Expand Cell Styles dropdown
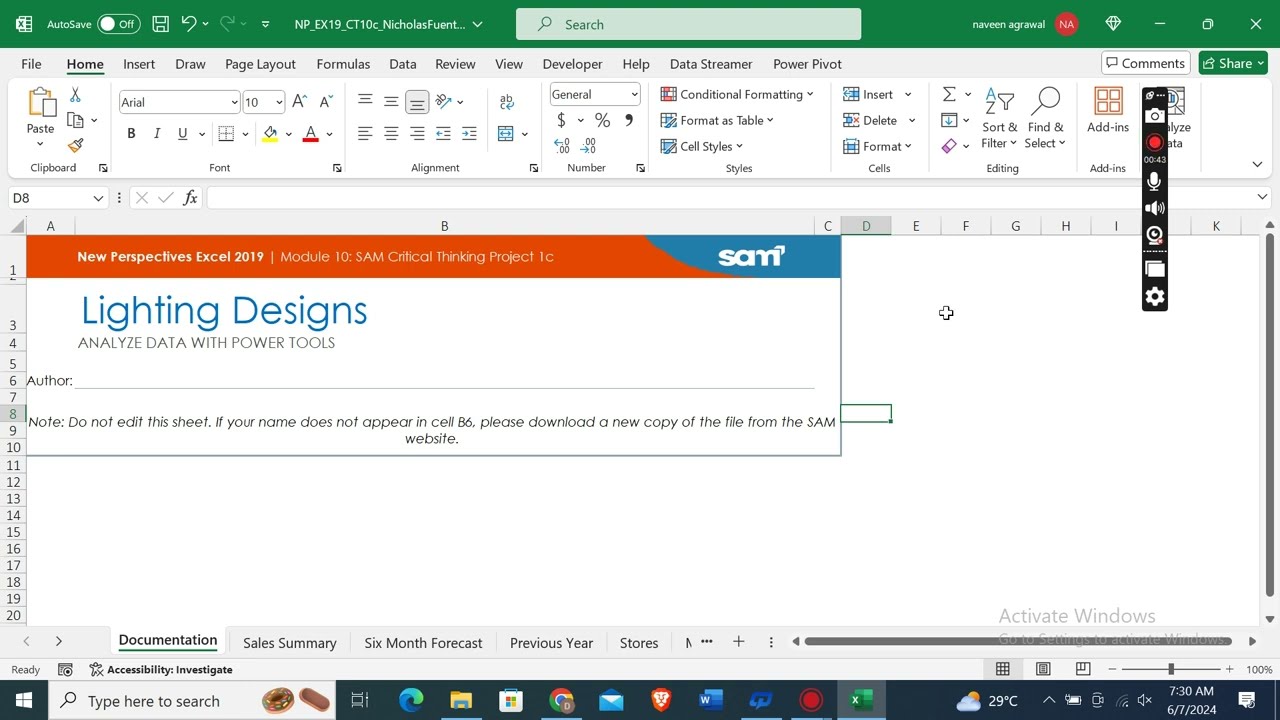 click(x=739, y=146)
